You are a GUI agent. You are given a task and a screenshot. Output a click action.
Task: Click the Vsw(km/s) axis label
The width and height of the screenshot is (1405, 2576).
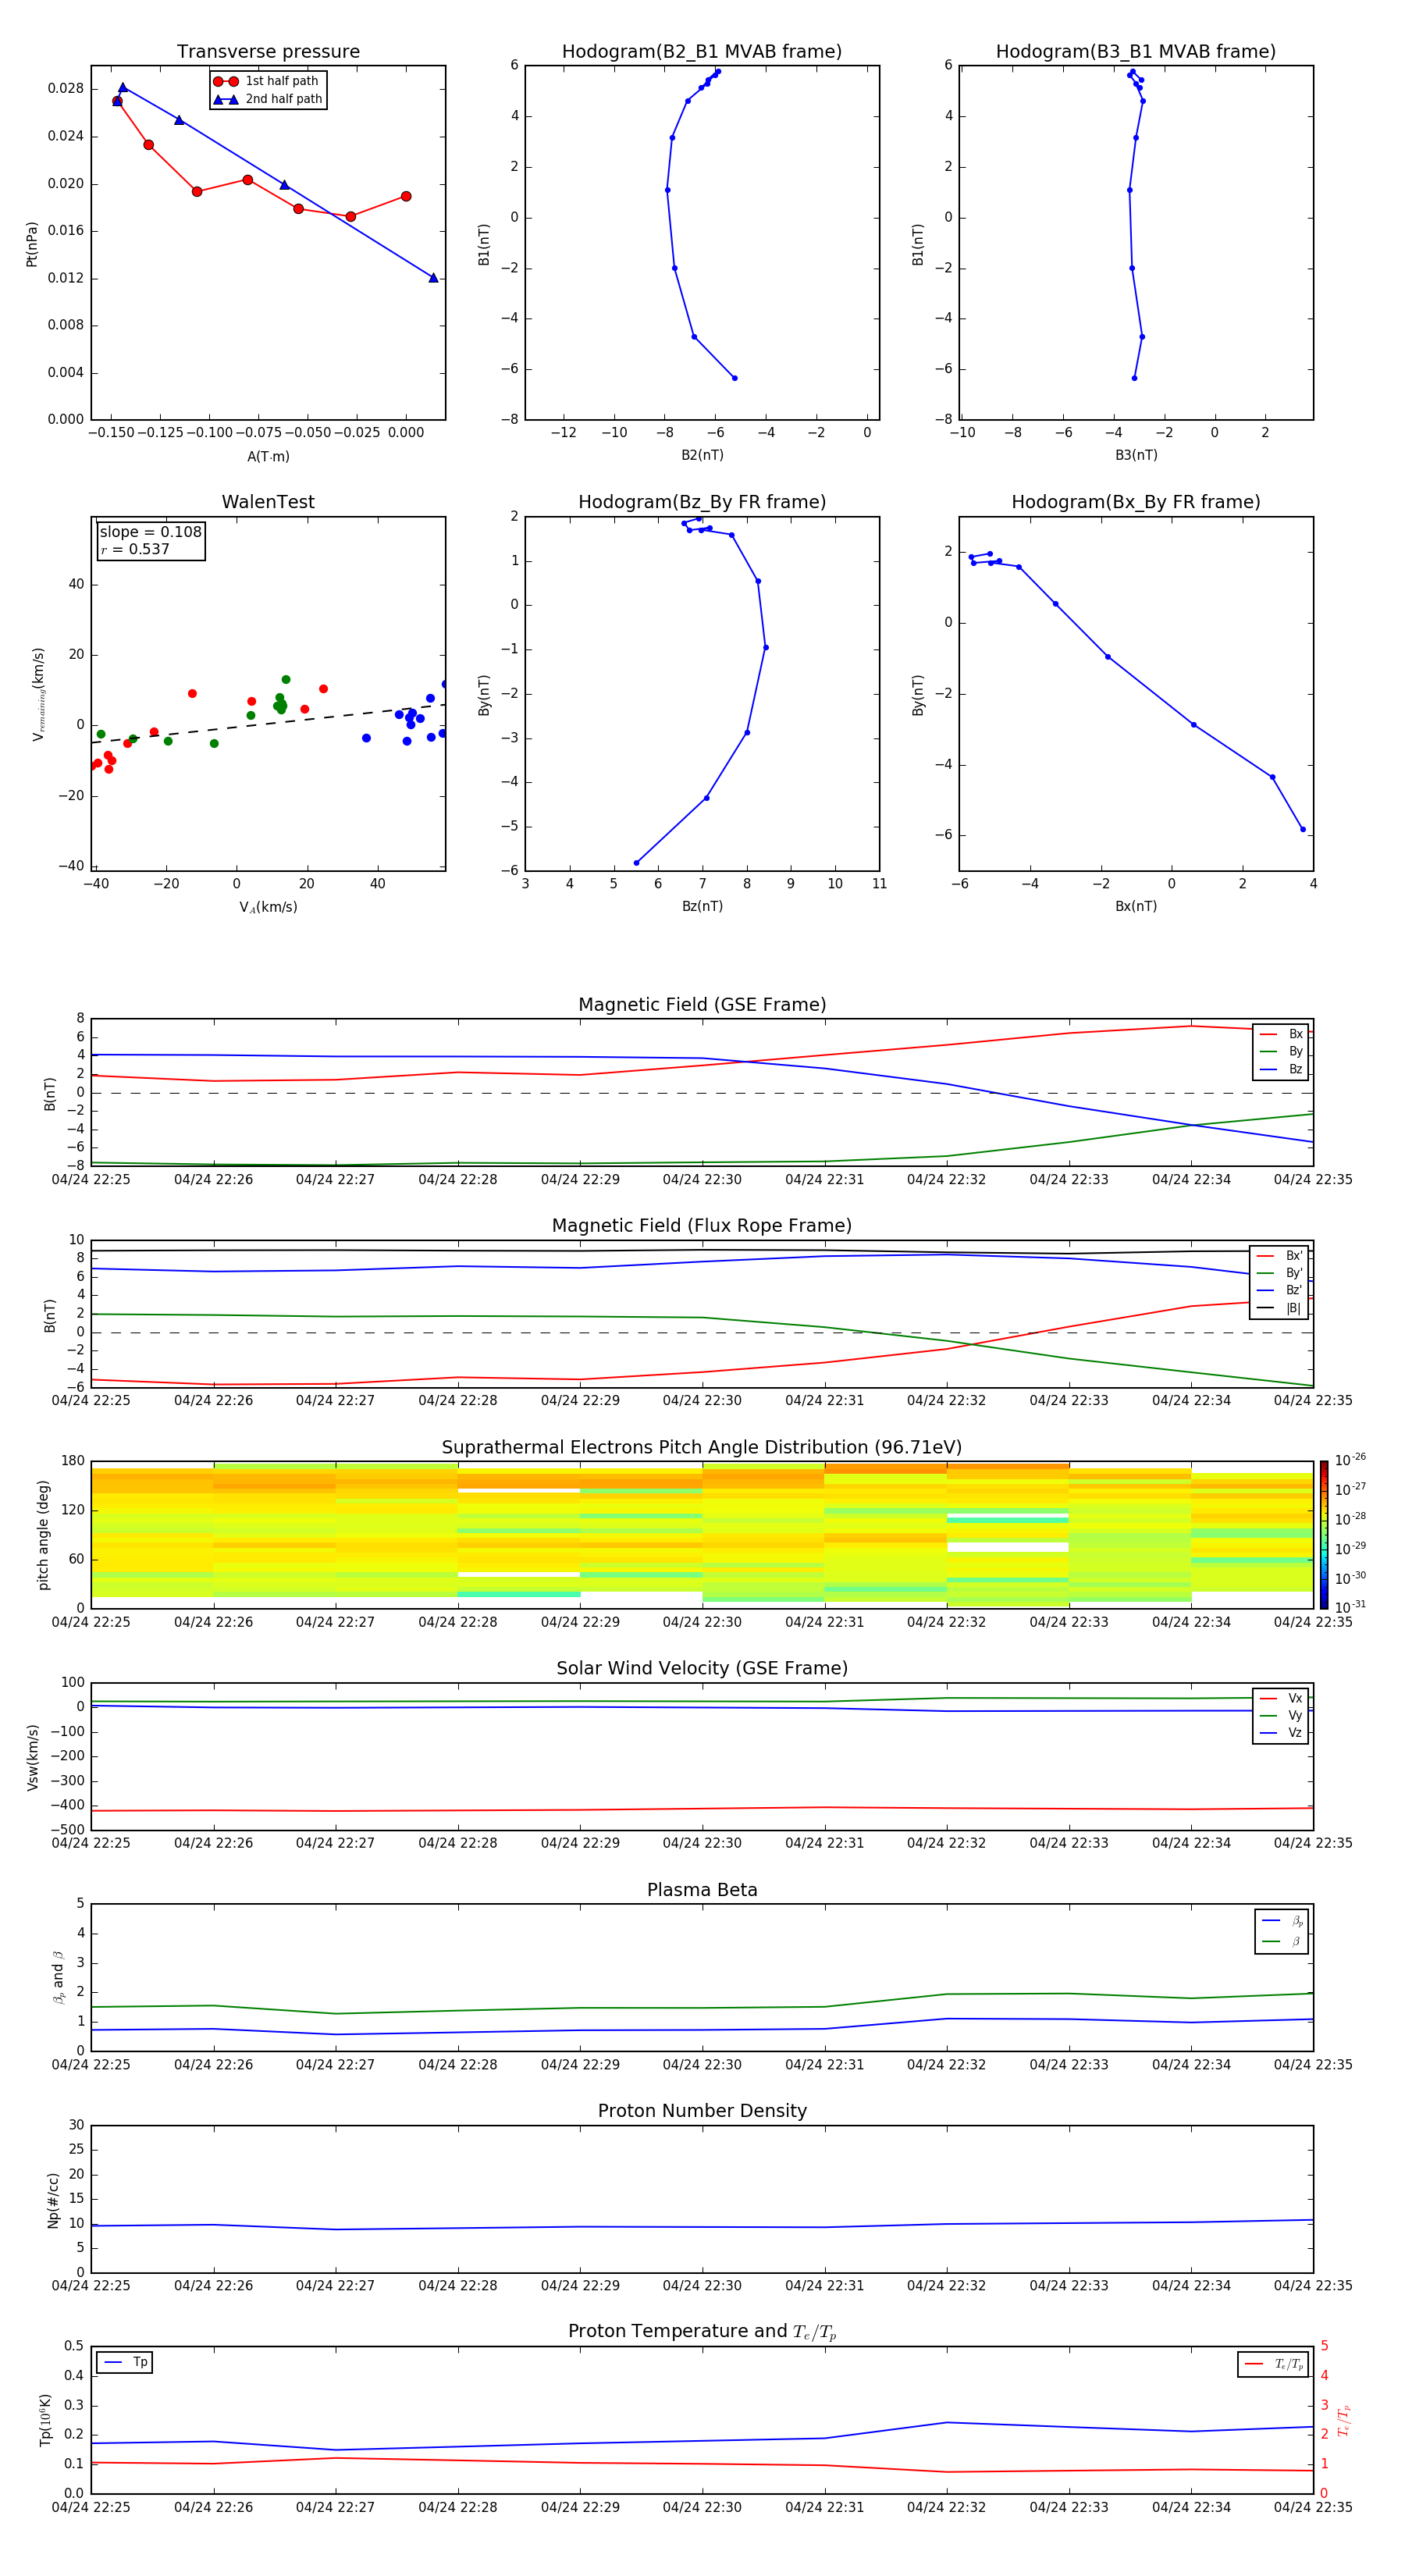coord(32,1757)
